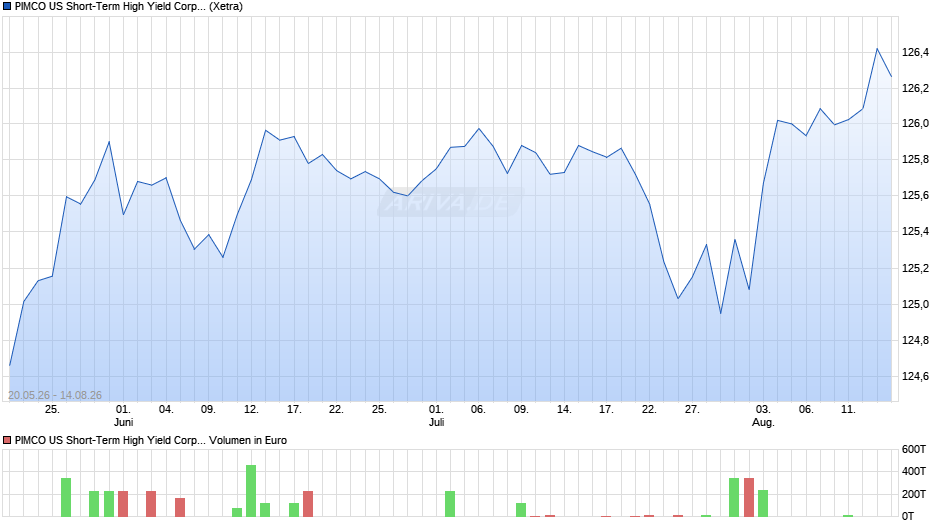940x526 pixels.
Task: Click the y-axis value 125,2
Action: click(x=915, y=268)
